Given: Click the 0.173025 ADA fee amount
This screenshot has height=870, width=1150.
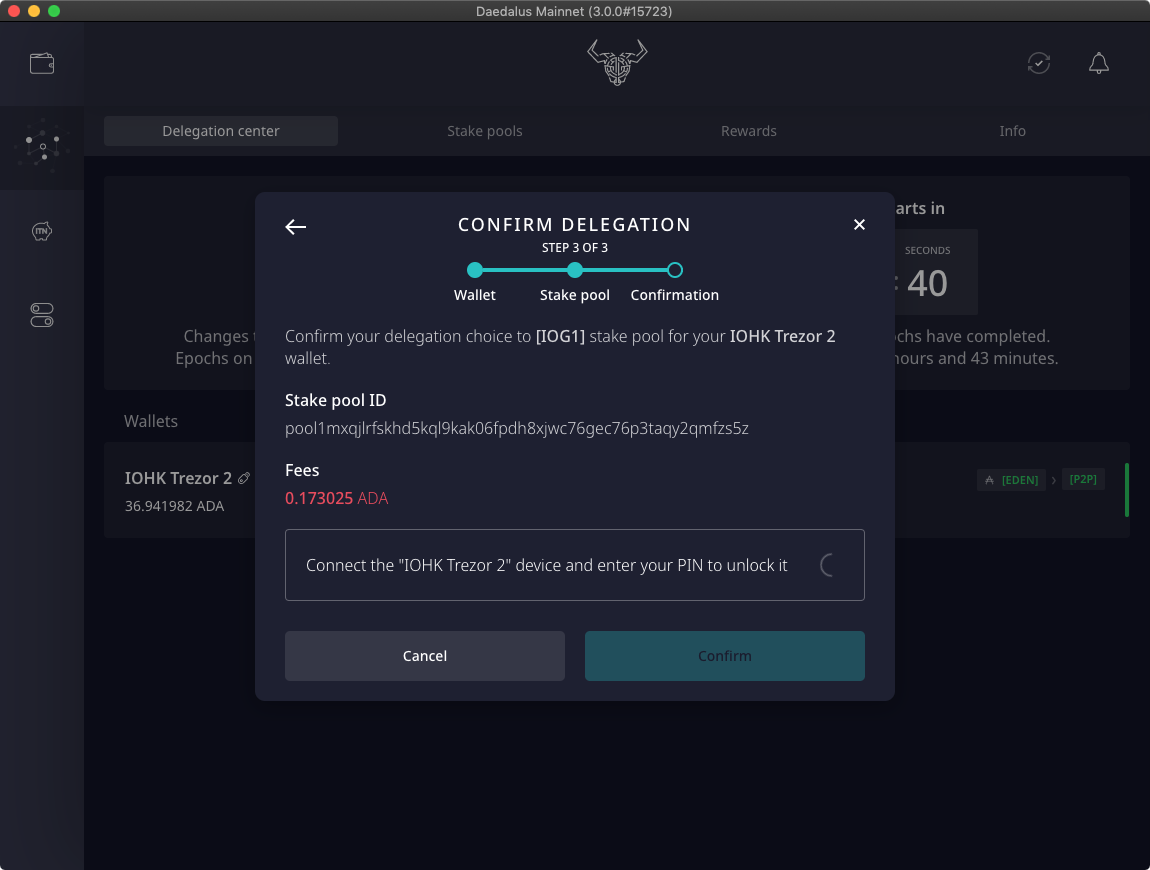Looking at the screenshot, I should click(x=337, y=498).
